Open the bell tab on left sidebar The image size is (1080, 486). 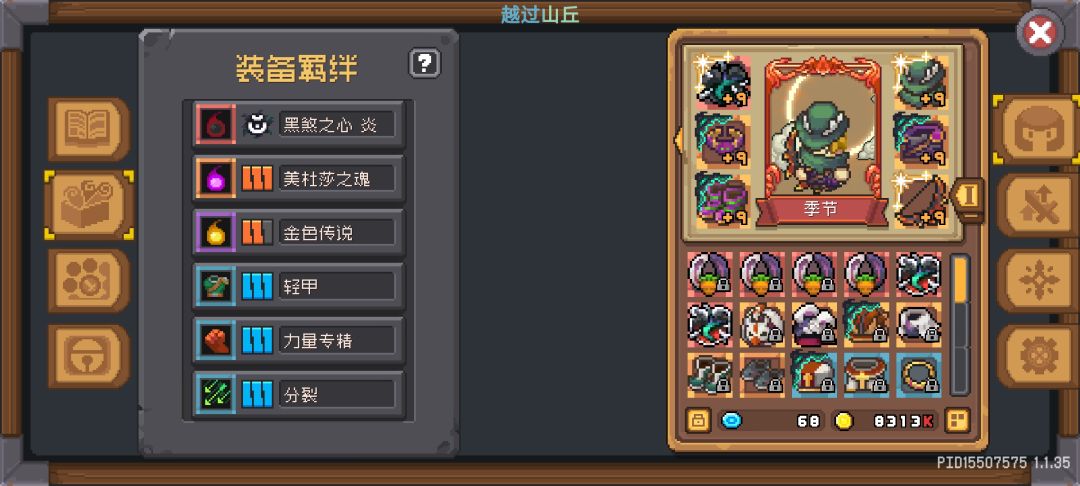coord(89,356)
